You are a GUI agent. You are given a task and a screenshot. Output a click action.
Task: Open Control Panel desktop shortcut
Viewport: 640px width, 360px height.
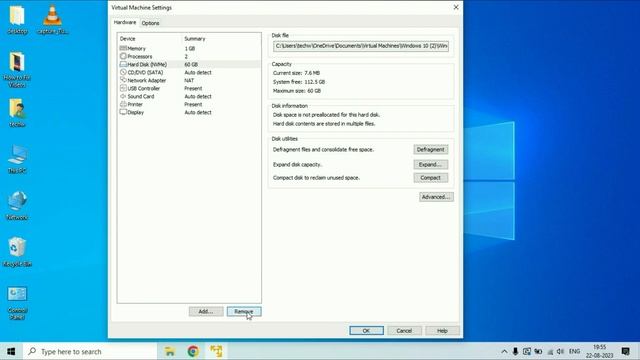pyautogui.click(x=17, y=302)
